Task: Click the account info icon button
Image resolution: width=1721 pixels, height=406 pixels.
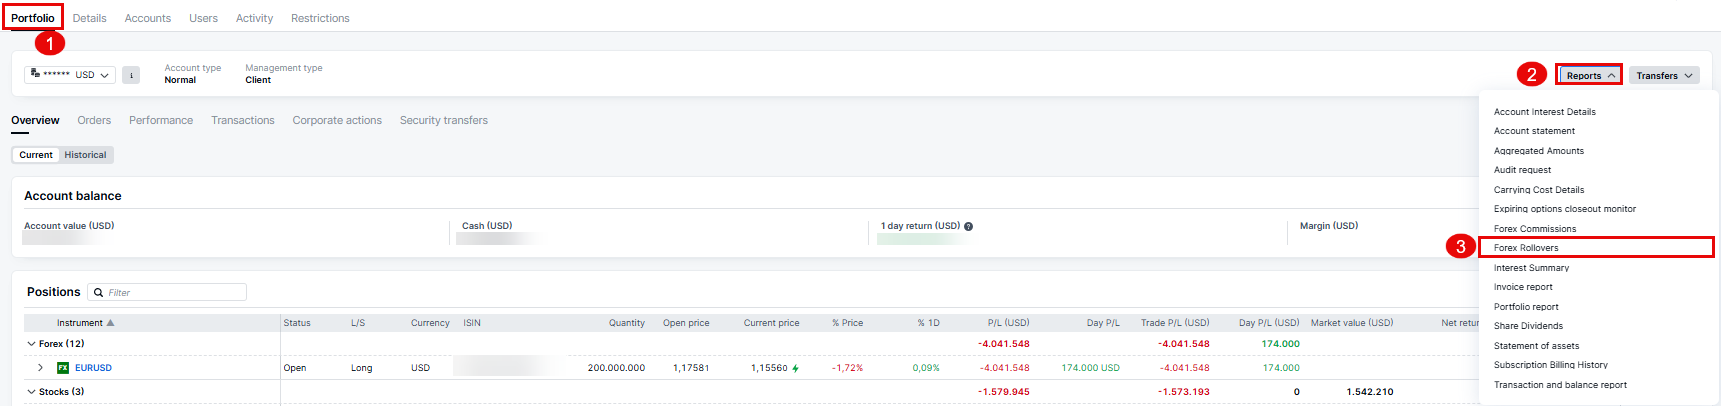Action: [131, 75]
